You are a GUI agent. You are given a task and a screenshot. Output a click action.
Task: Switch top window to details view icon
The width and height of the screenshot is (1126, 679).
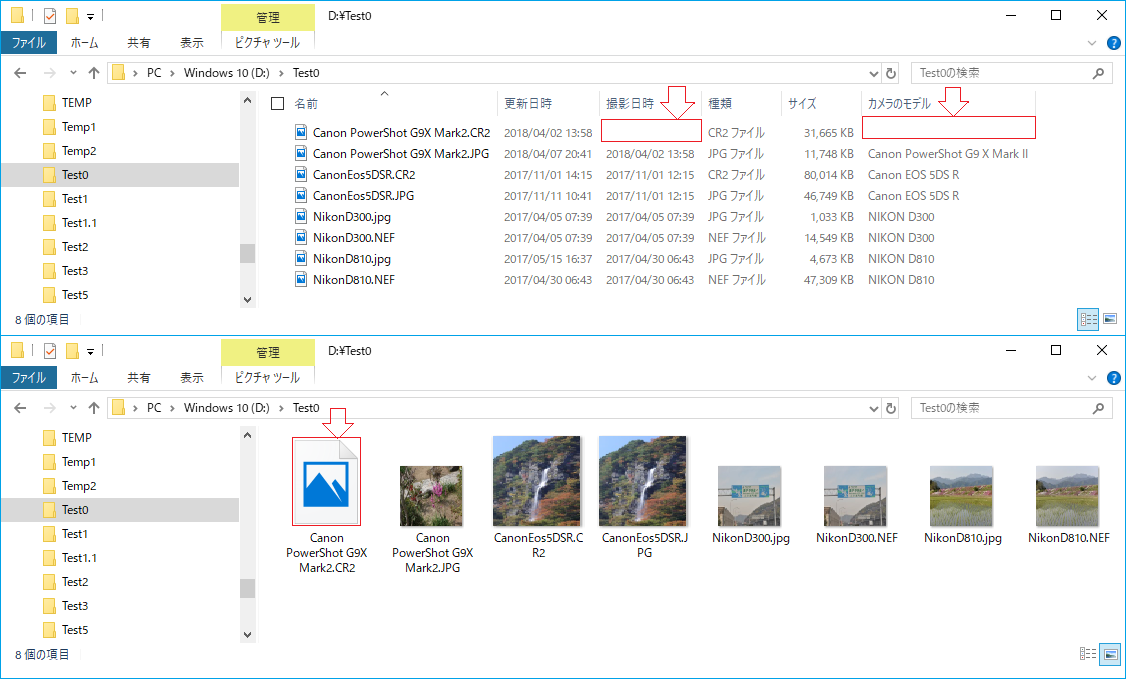pyautogui.click(x=1088, y=319)
